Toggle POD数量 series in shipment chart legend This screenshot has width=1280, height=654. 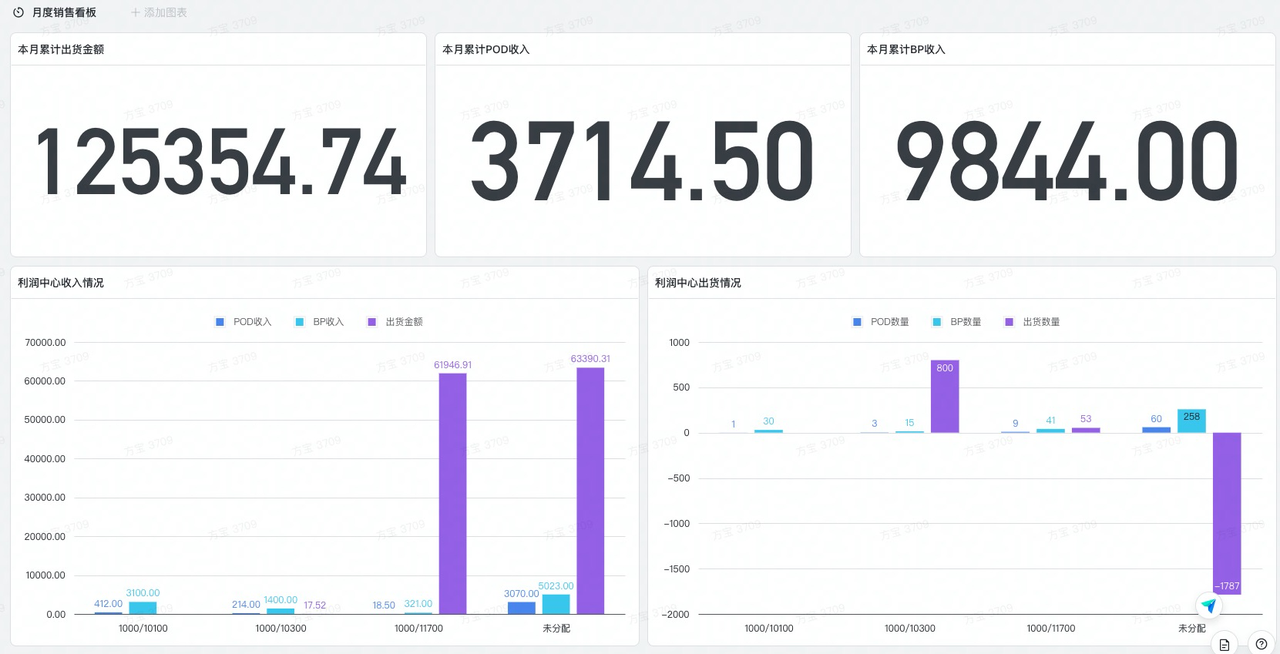[880, 322]
